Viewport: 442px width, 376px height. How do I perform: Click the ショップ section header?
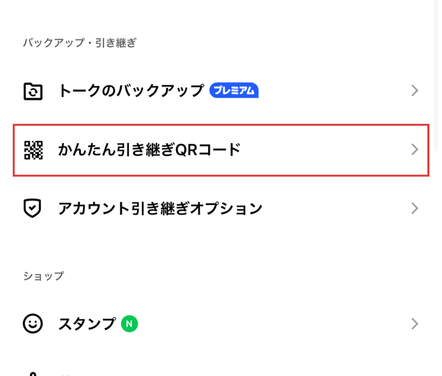[x=43, y=276]
